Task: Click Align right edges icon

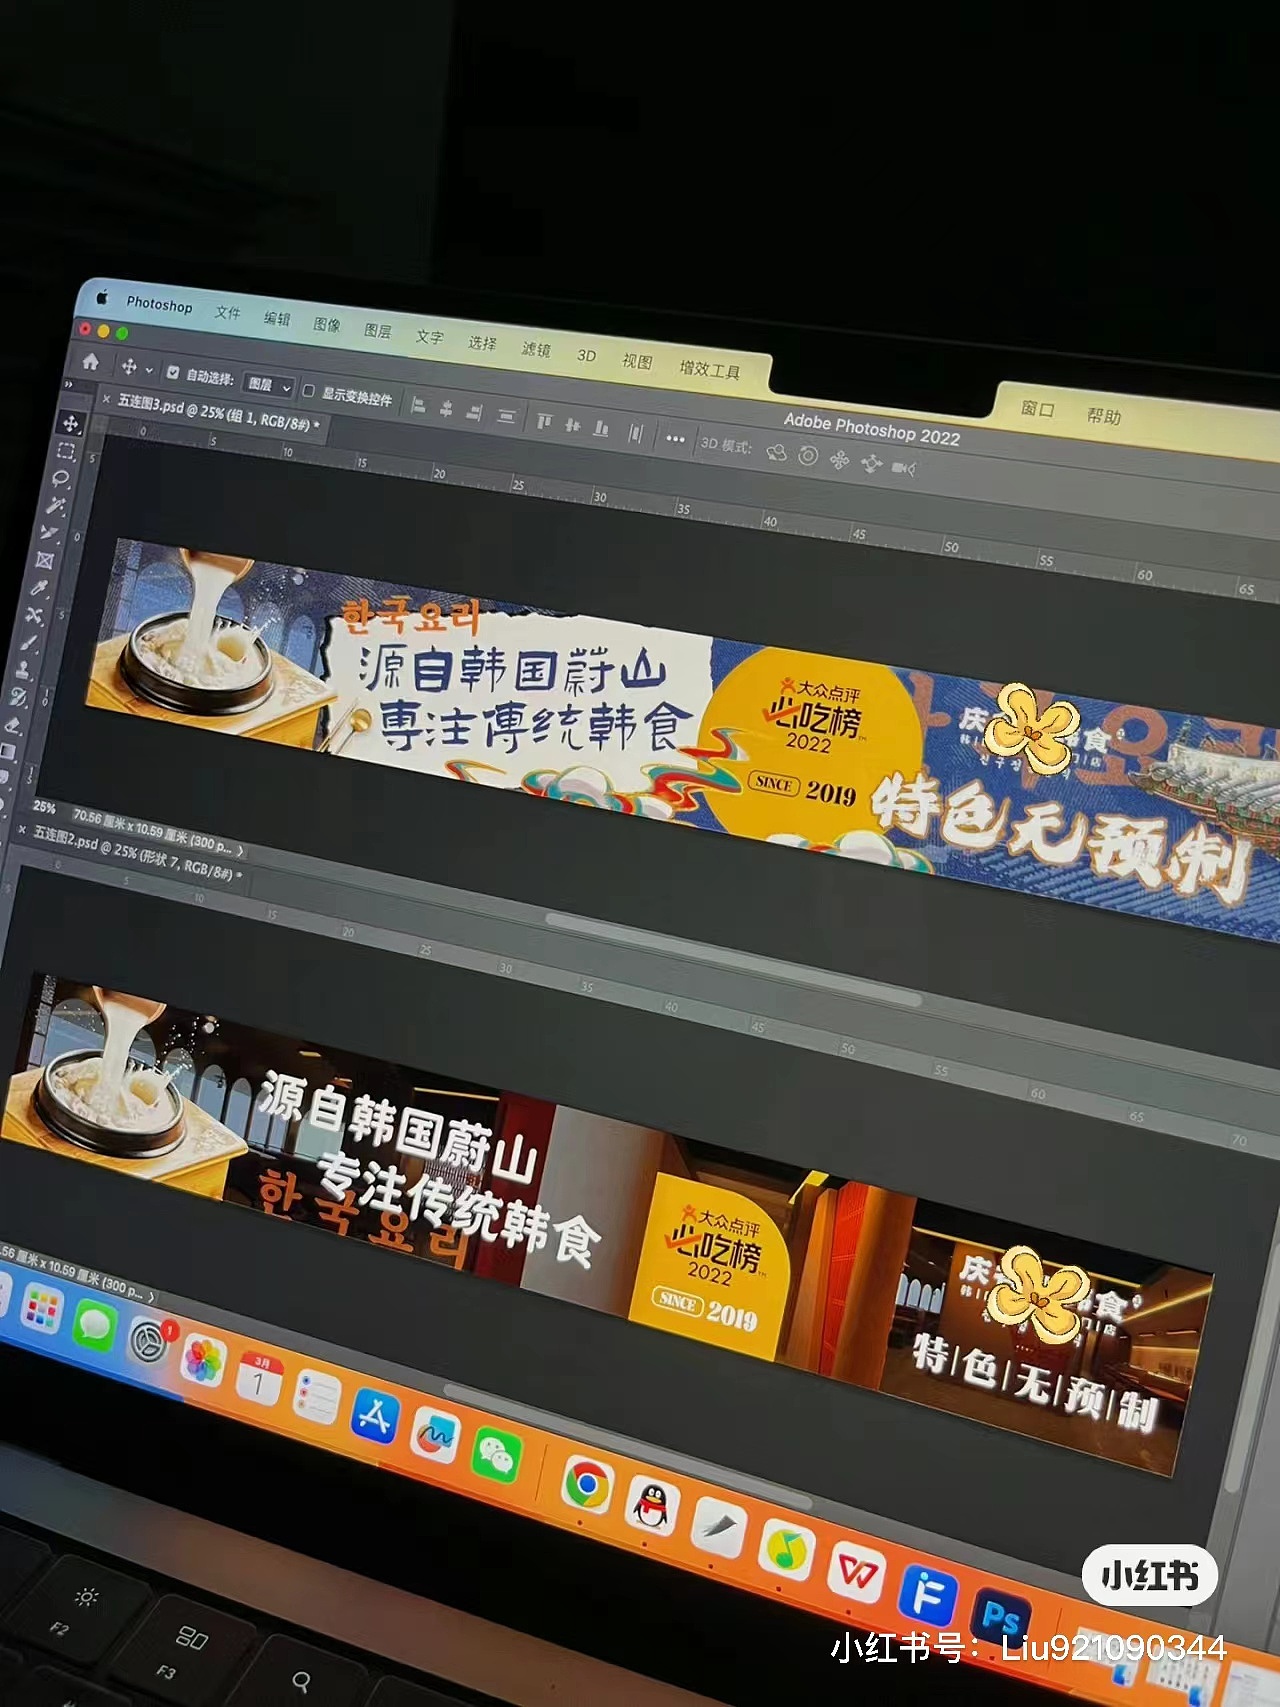Action: pyautogui.click(x=475, y=412)
